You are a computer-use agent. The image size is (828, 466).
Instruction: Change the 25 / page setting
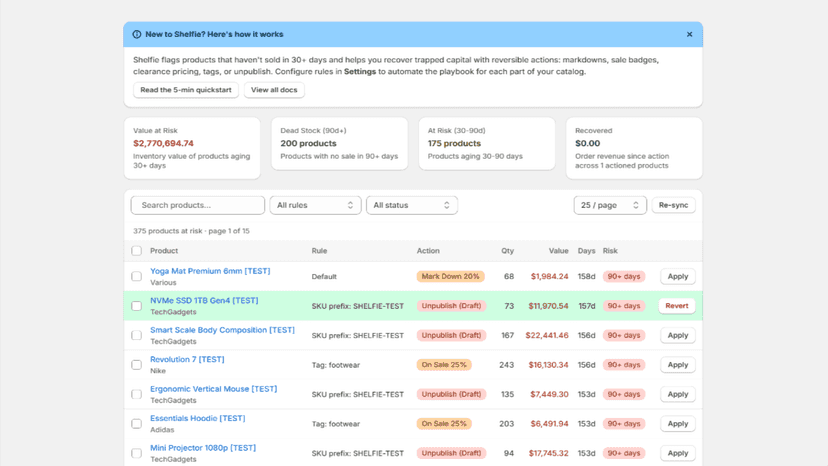point(610,205)
